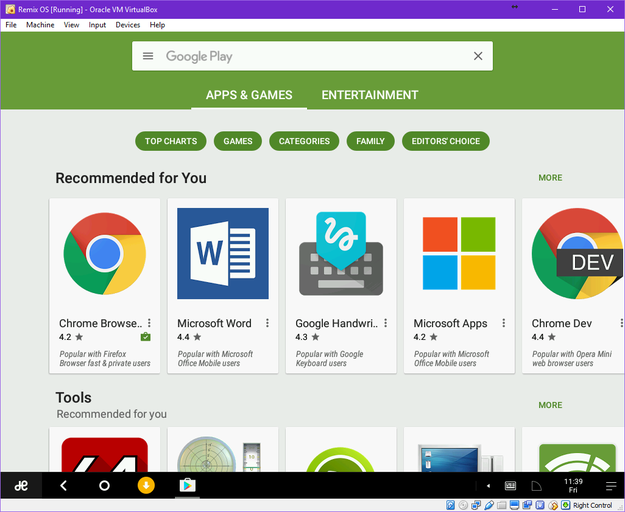
Task: Open the Google Handwriting Input app icon
Action: click(x=341, y=253)
